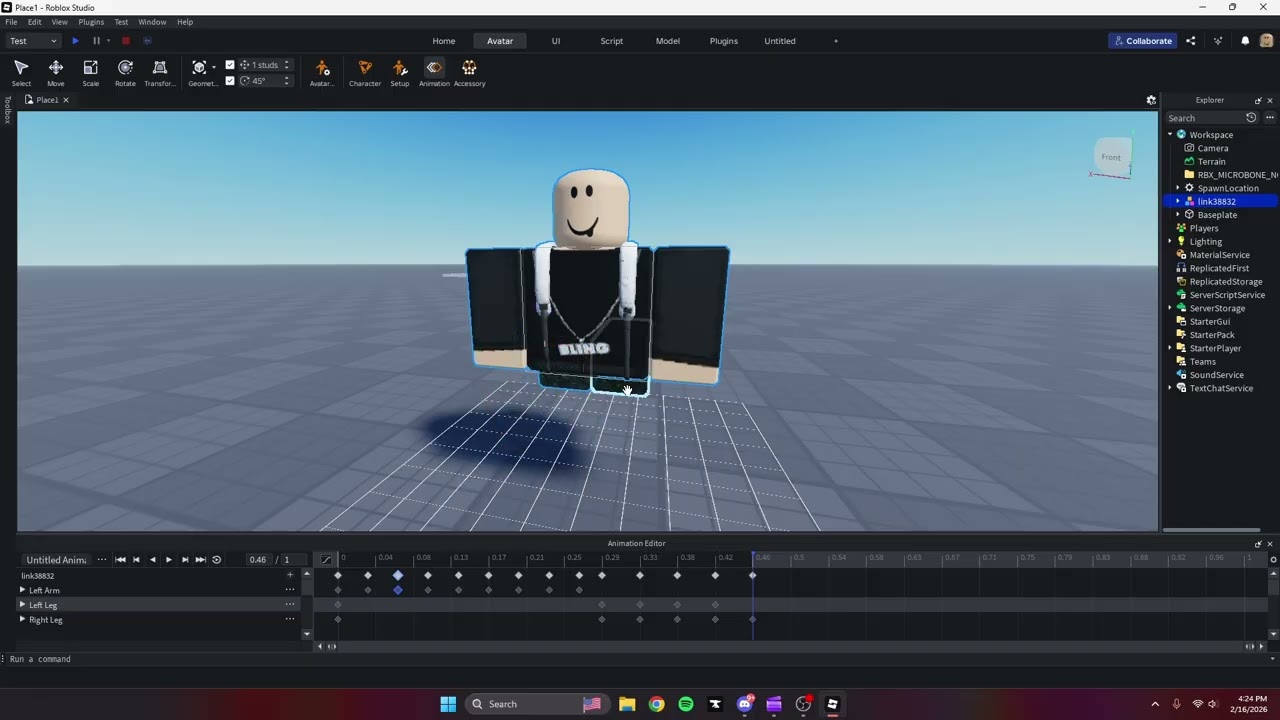
Task: Expand the SpawnLocation node
Action: tap(1178, 188)
